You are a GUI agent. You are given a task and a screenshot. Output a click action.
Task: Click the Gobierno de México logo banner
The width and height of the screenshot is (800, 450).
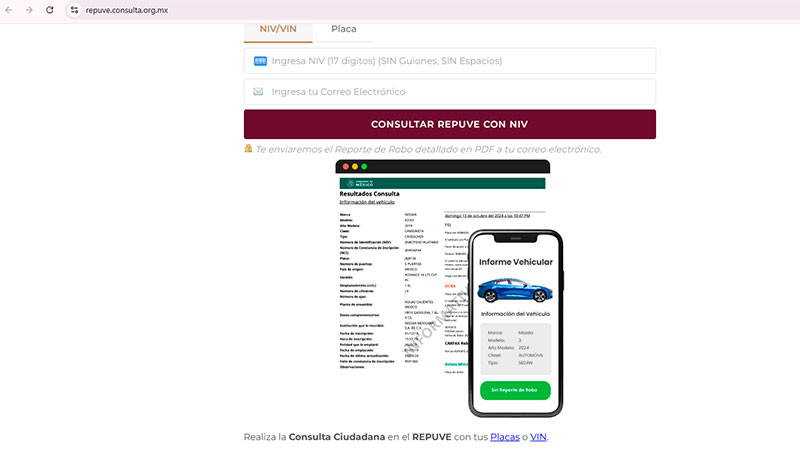[442, 183]
